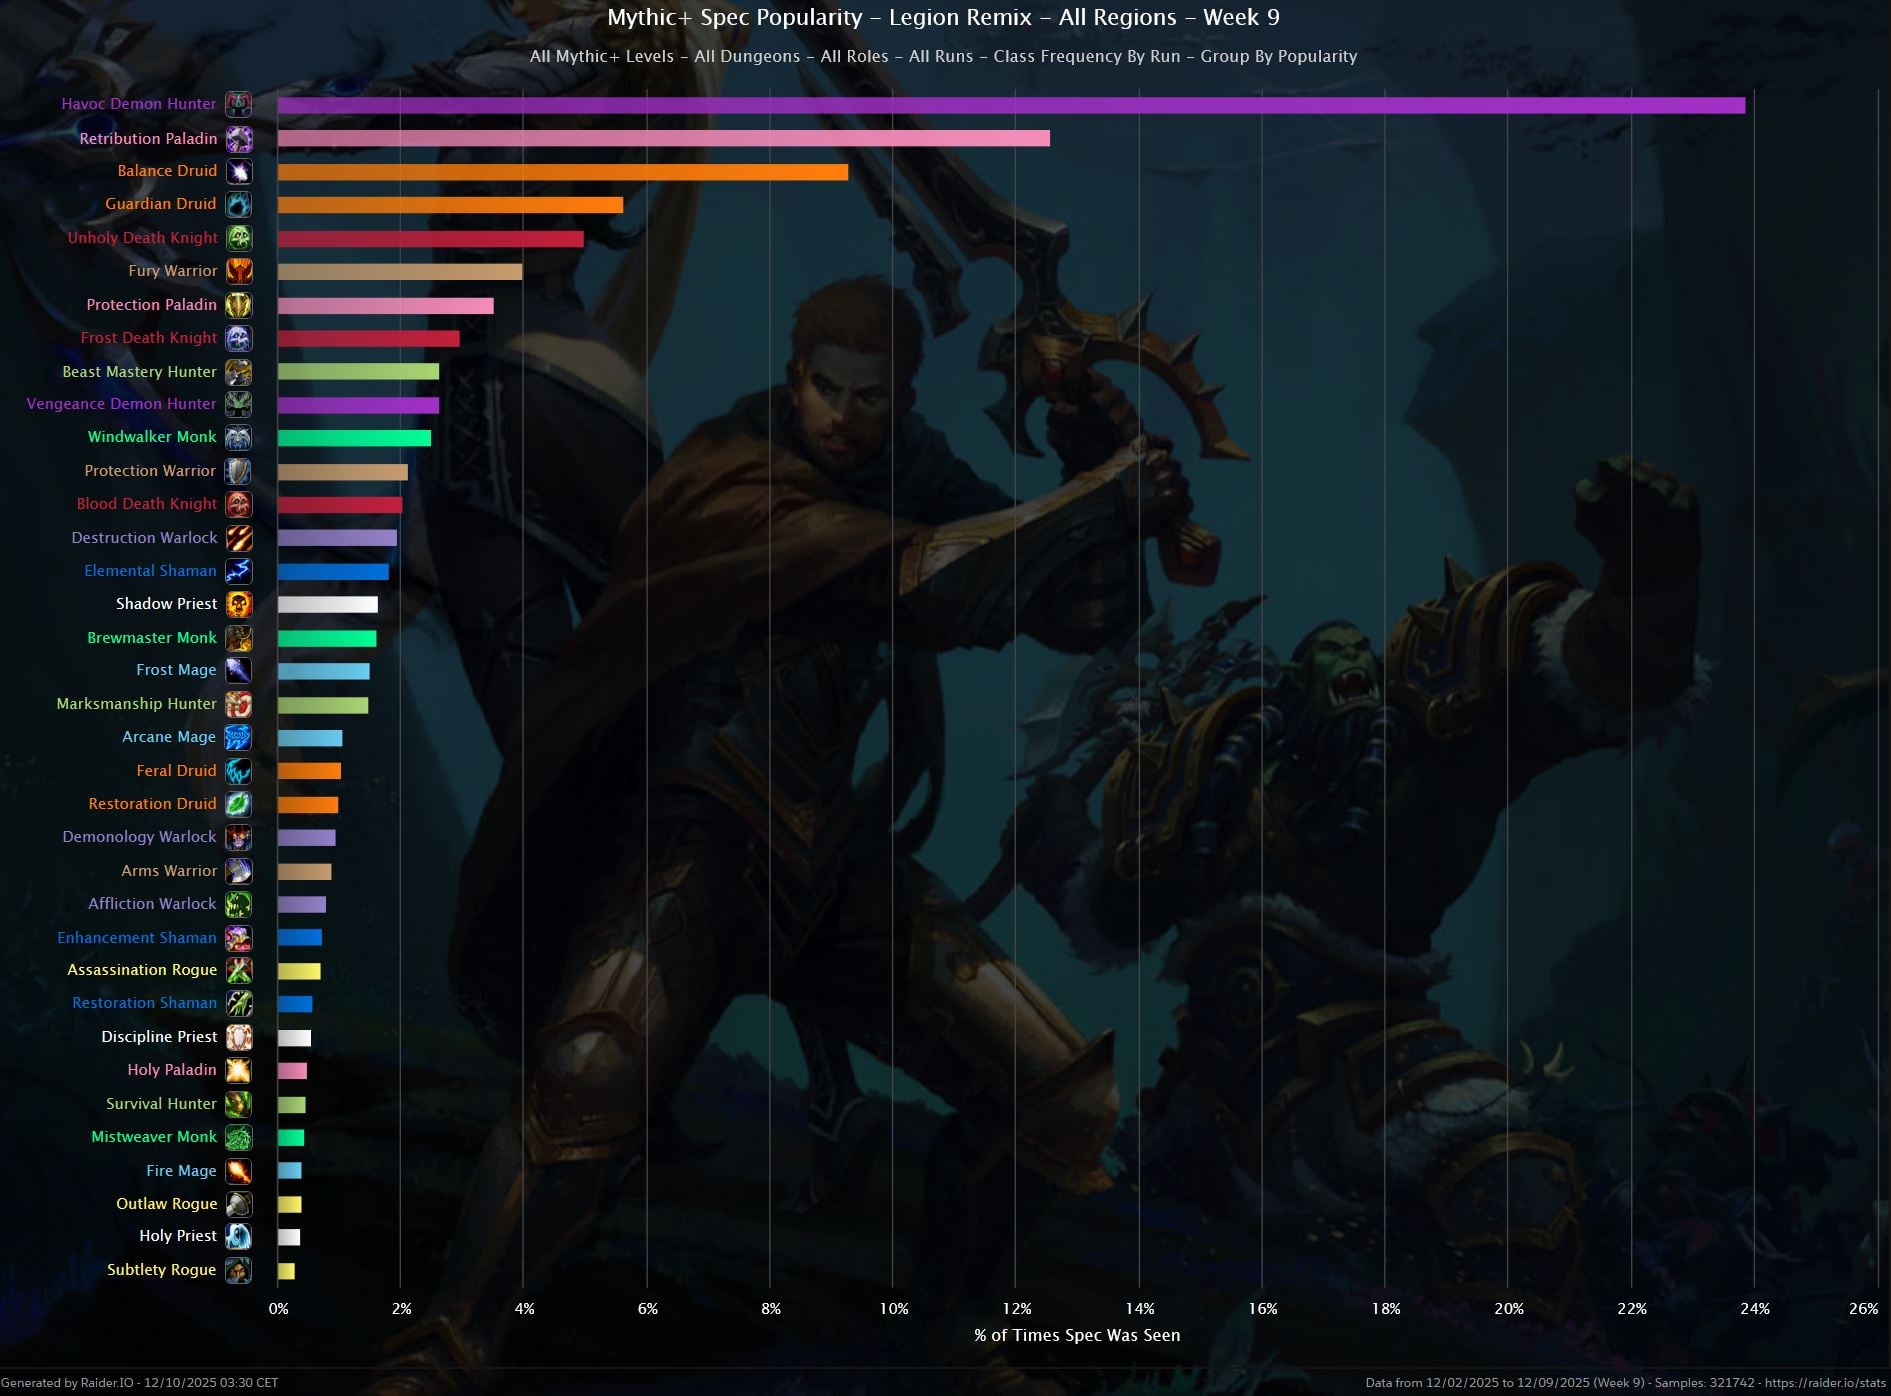This screenshot has width=1891, height=1396.
Task: Select the Windwalker Monk label text
Action: [x=151, y=437]
